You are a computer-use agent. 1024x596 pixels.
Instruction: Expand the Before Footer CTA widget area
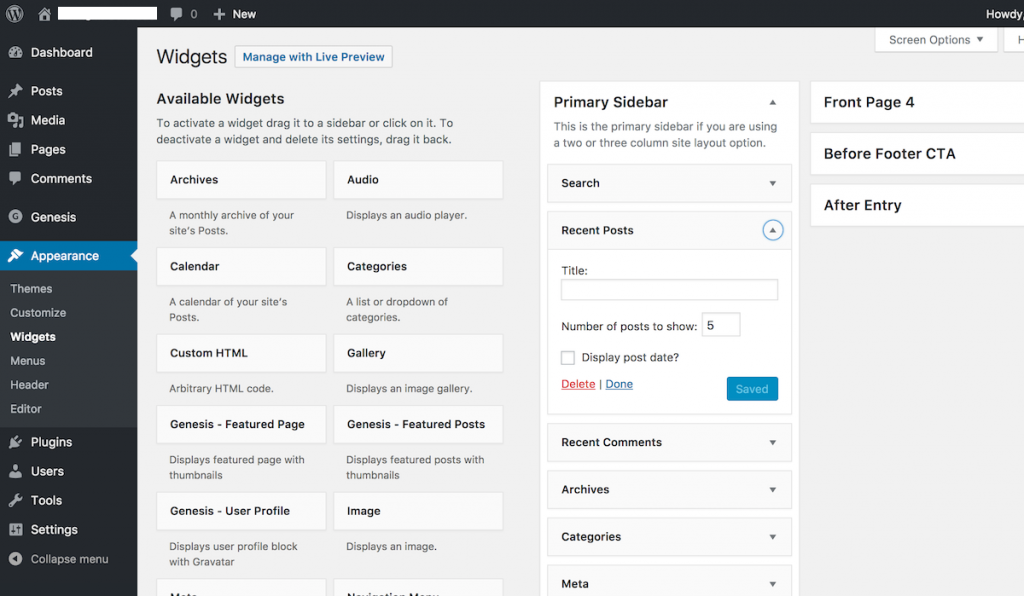(917, 154)
